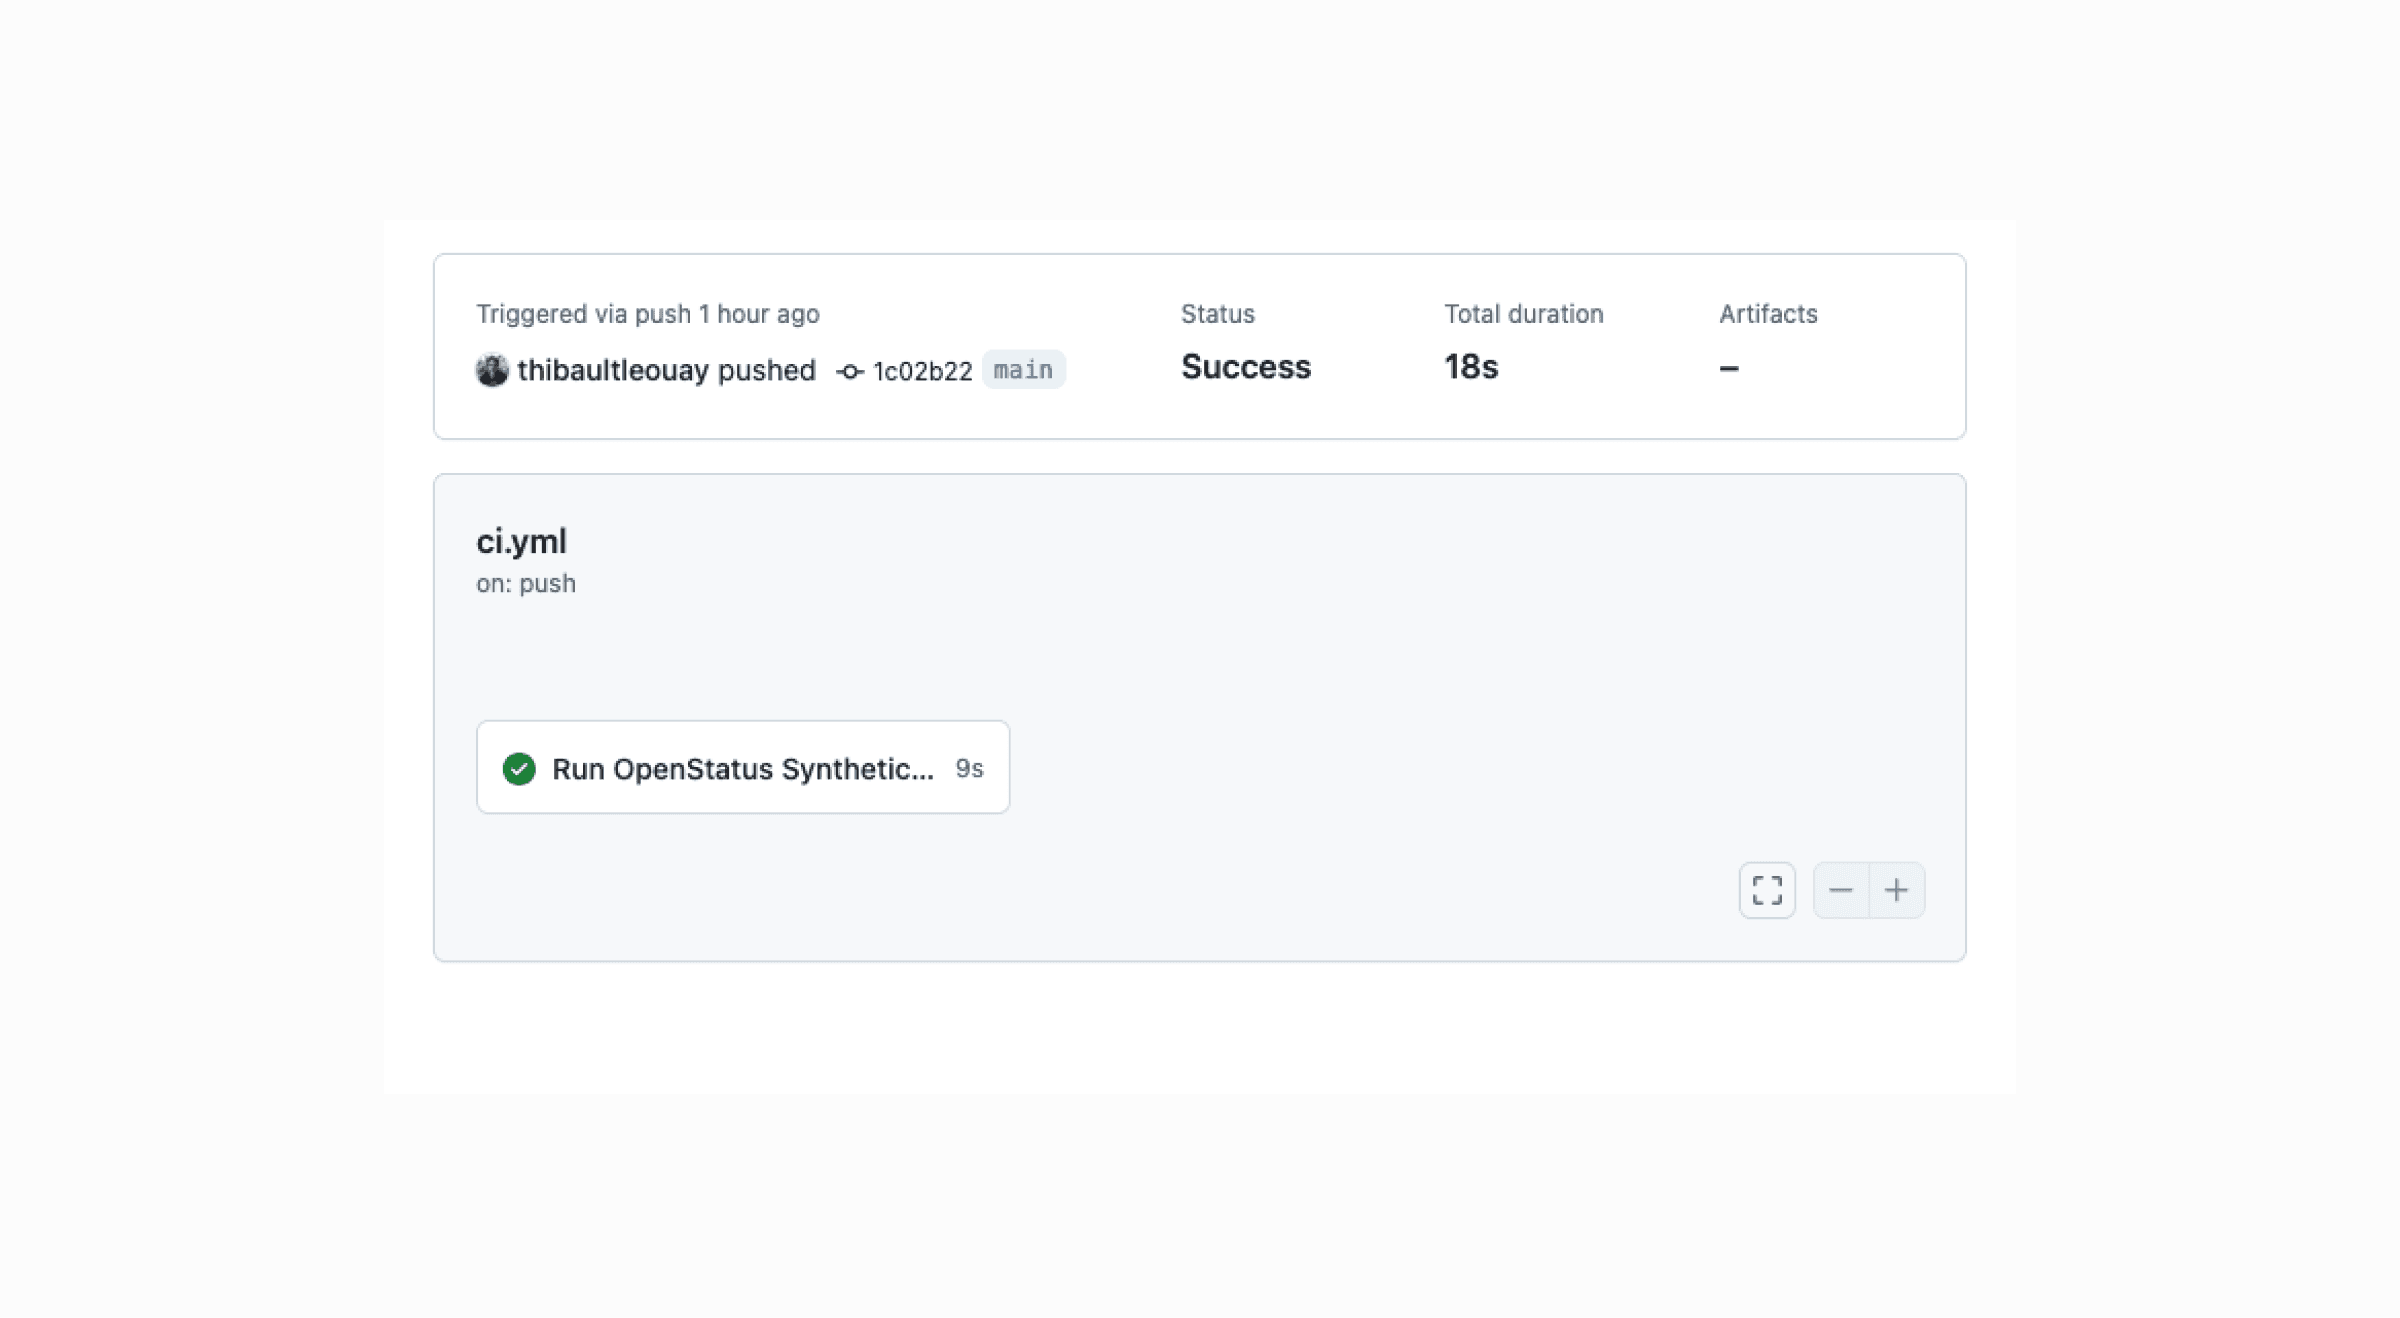Open the commit 1c02b22 link
Screen dimensions: 2400x1318
[921, 370]
